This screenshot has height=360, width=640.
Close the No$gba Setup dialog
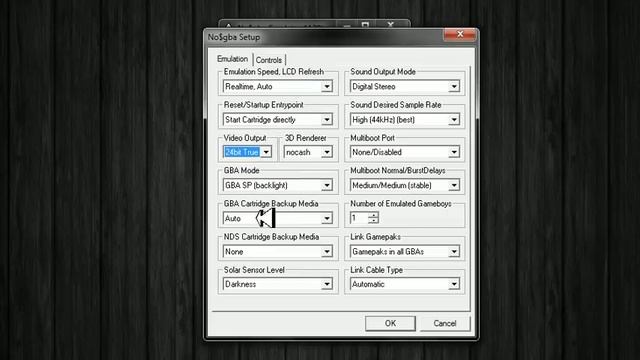460,34
